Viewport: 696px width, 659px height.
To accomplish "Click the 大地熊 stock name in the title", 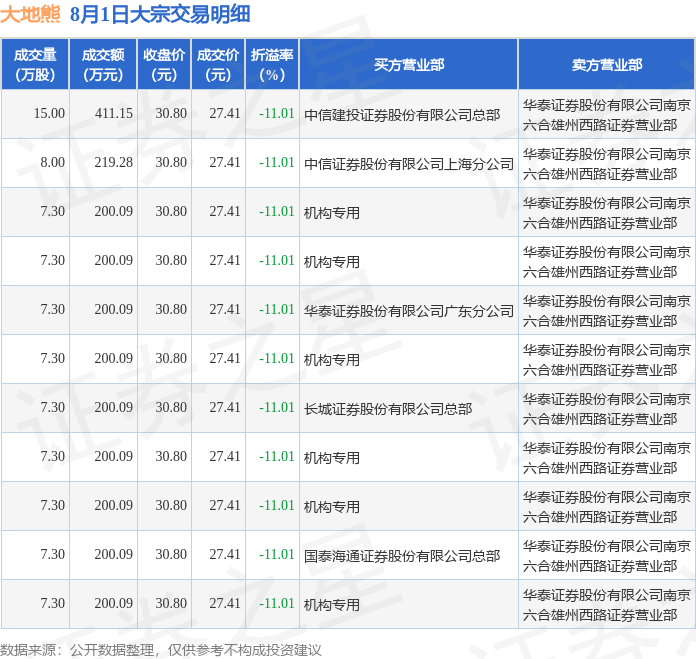I will click(30, 14).
